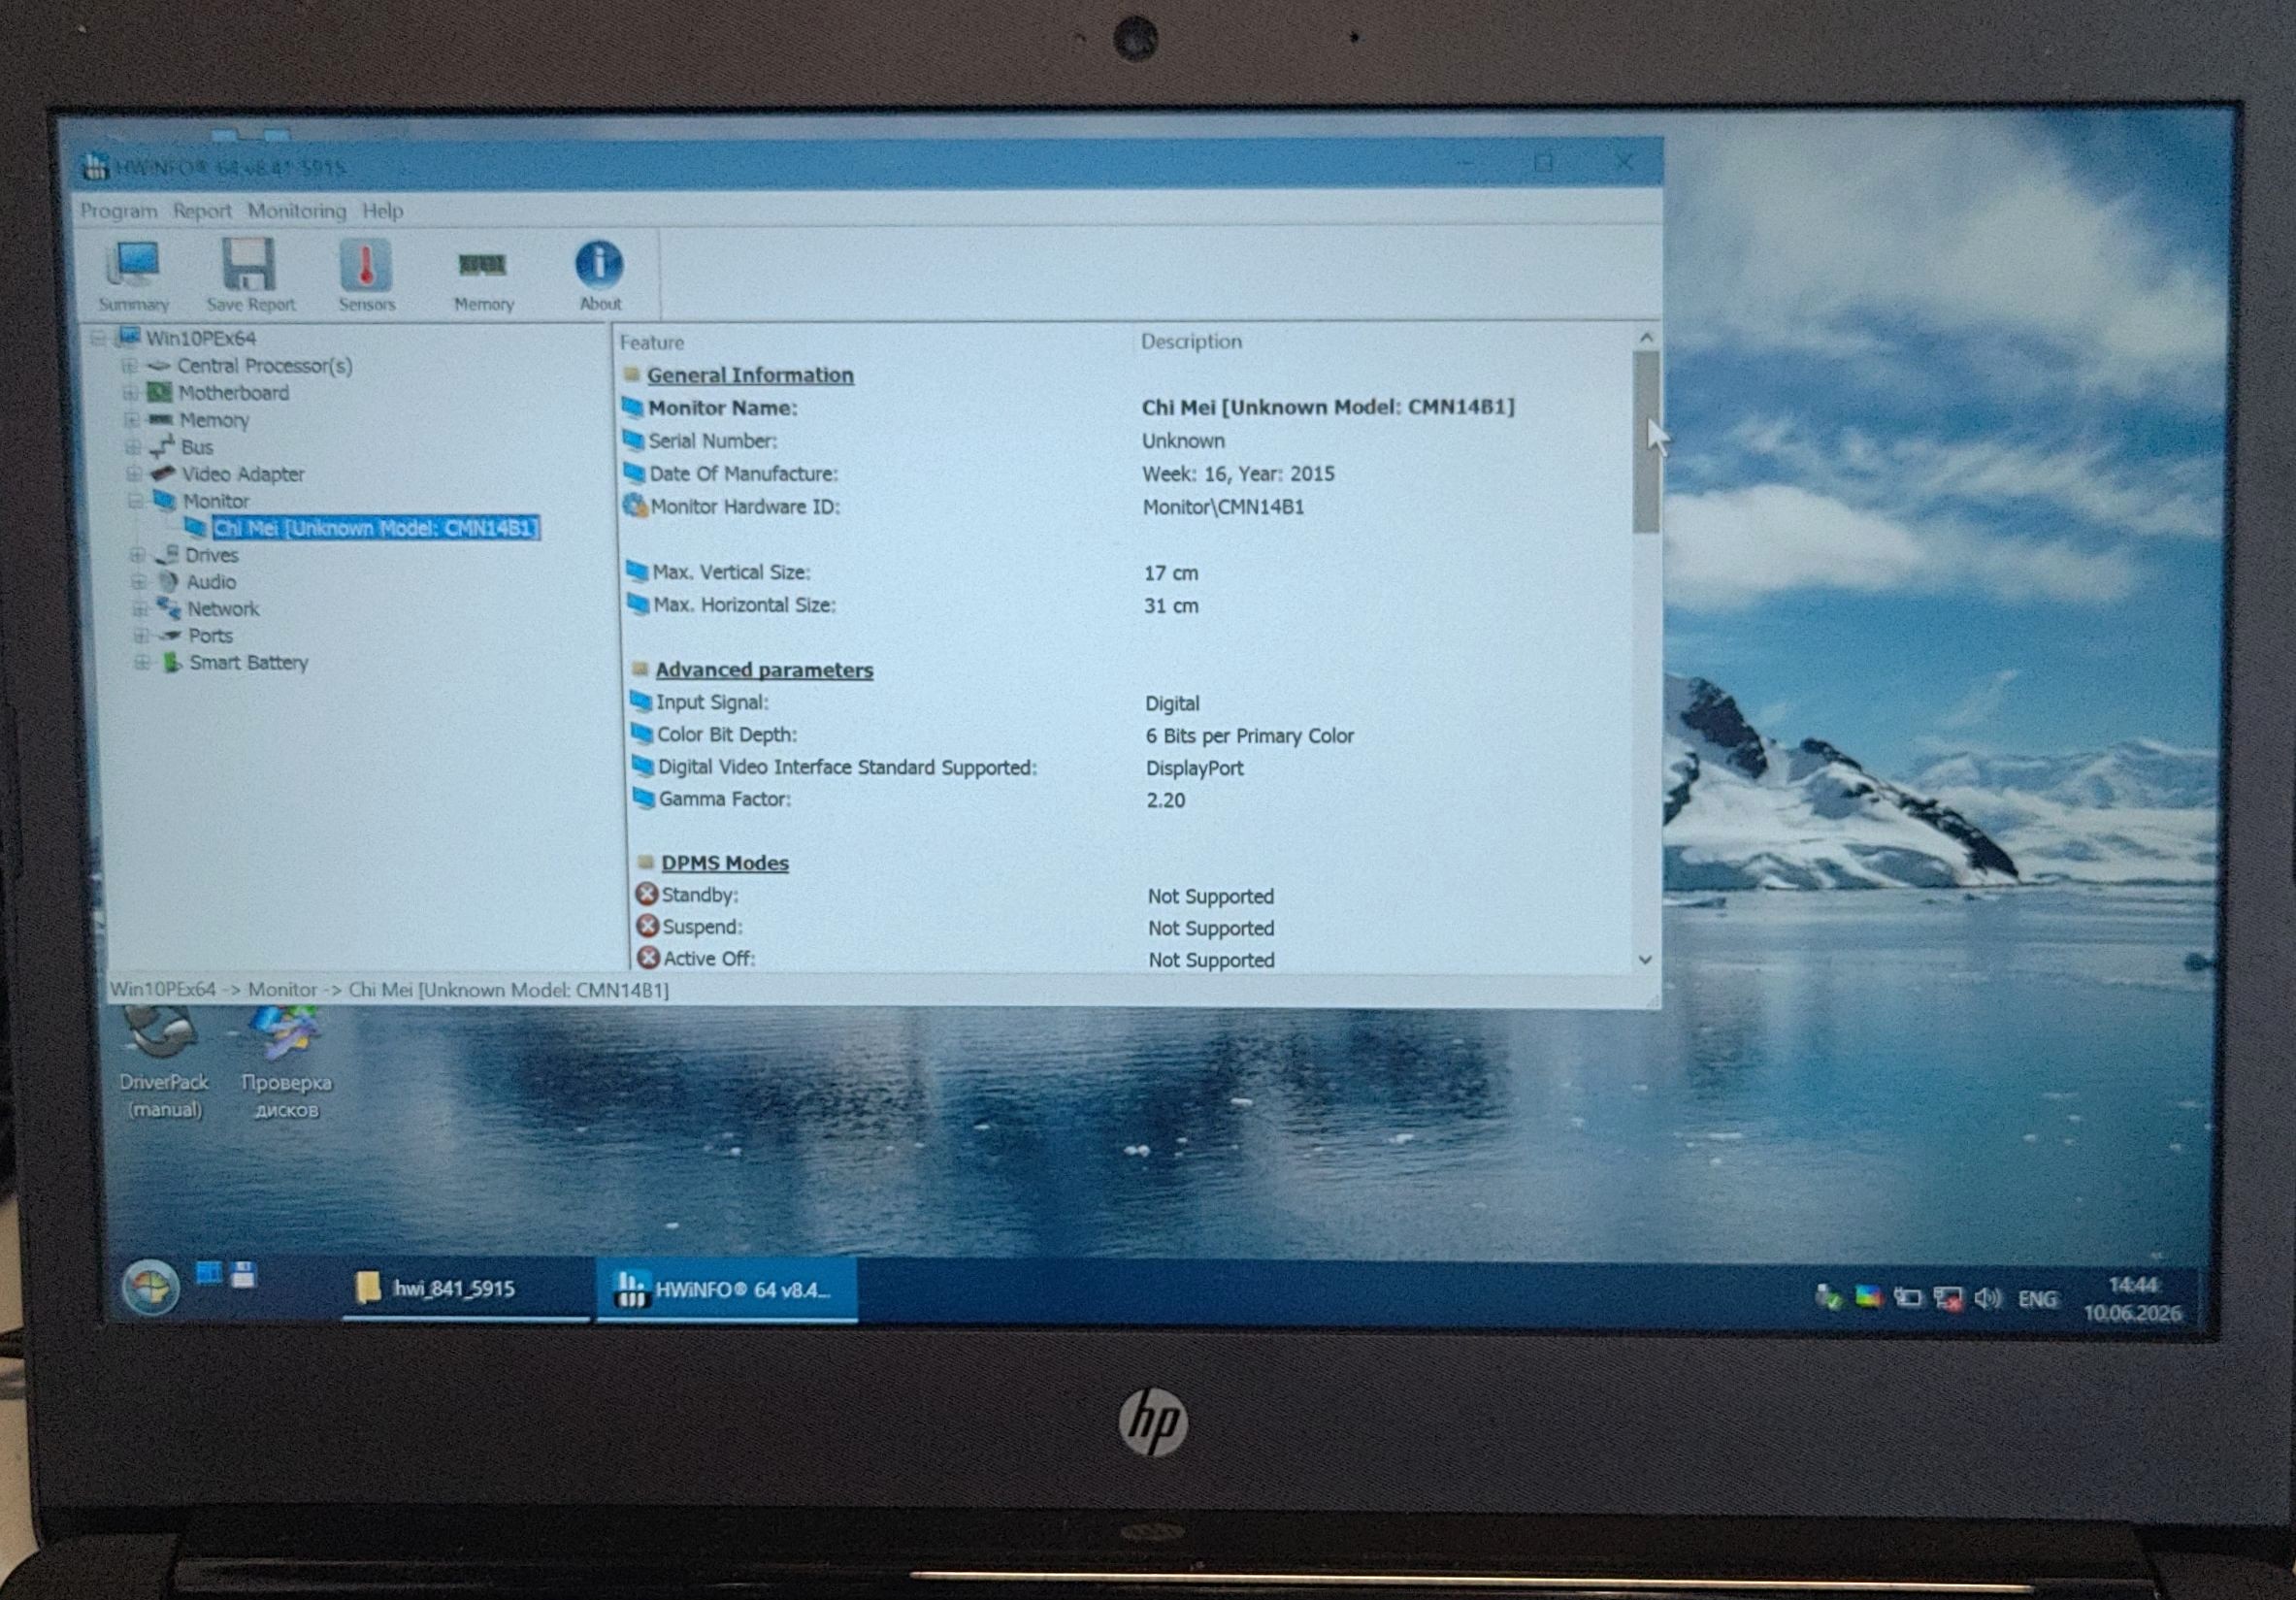Click the Smart Battery tree icon
This screenshot has width=2296, height=1600.
pos(172,662)
